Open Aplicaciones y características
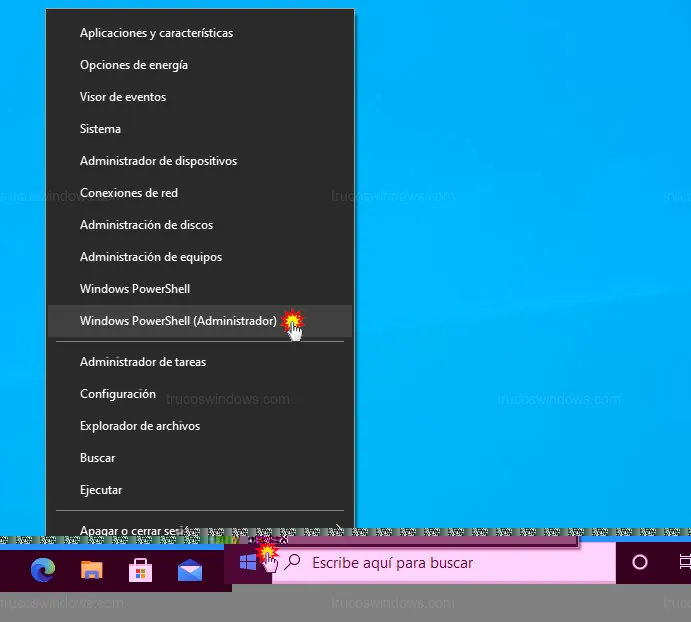The image size is (691, 622). [x=156, y=33]
